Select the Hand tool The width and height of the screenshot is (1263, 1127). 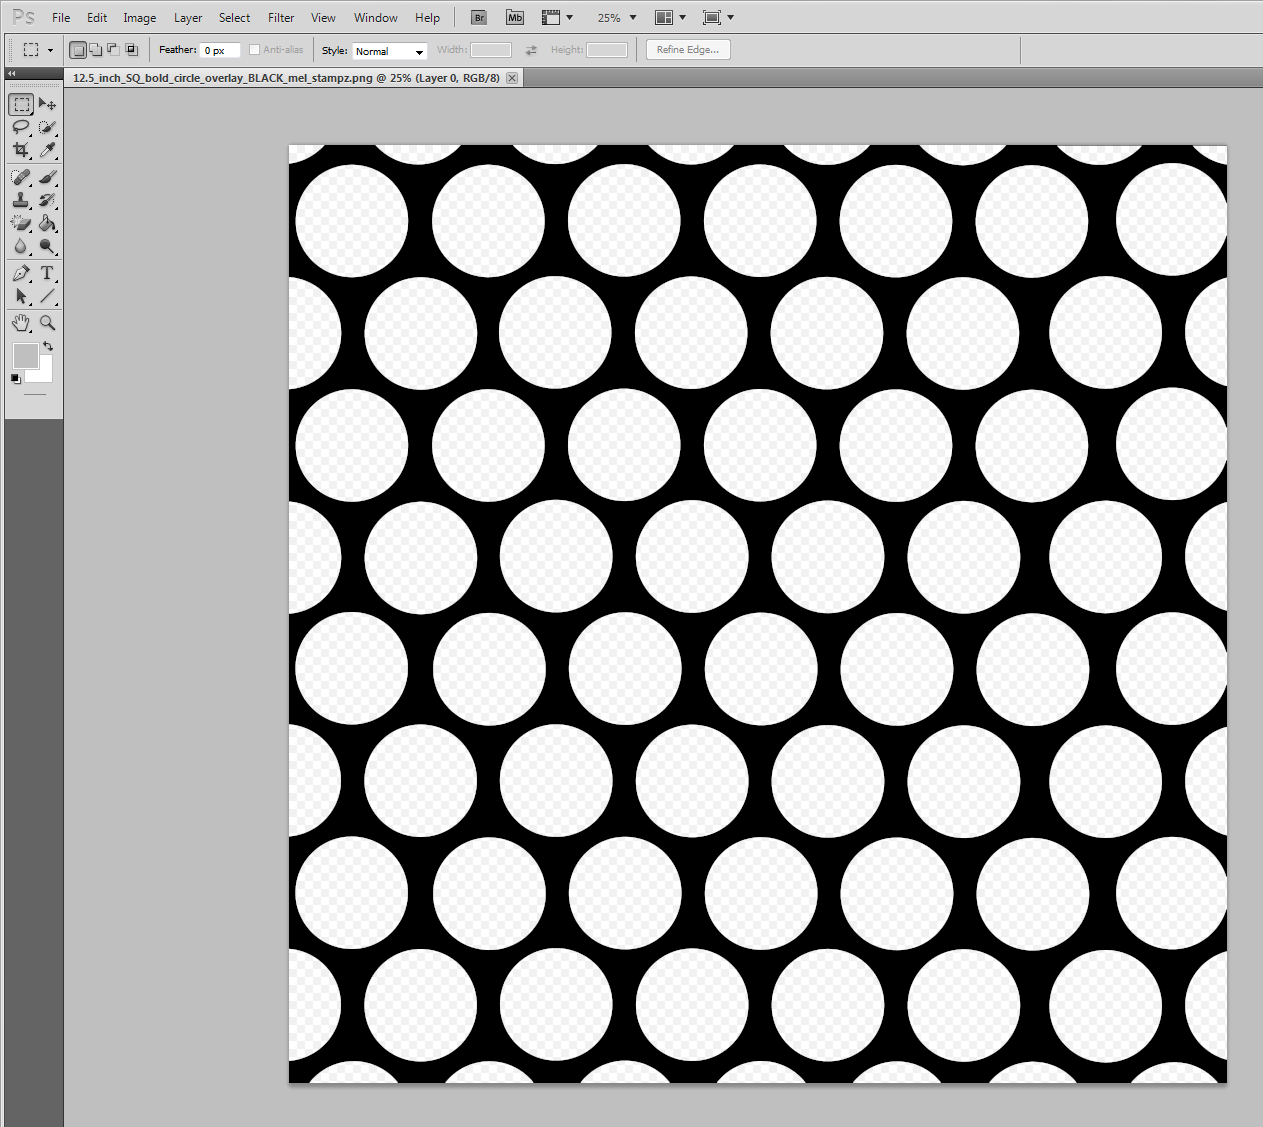(21, 322)
